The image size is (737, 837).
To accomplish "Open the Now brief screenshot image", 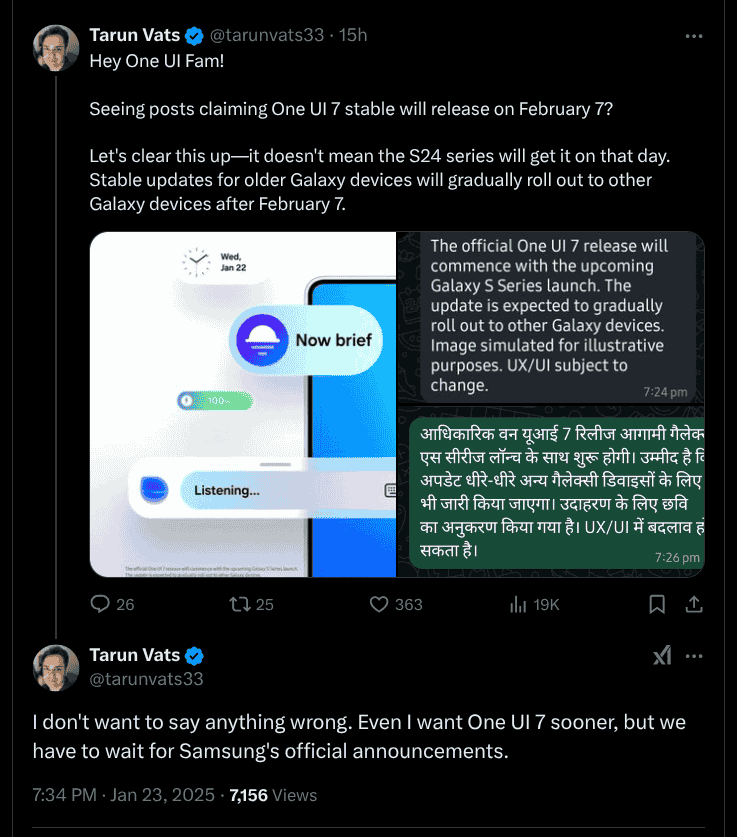I will pyautogui.click(x=243, y=405).
